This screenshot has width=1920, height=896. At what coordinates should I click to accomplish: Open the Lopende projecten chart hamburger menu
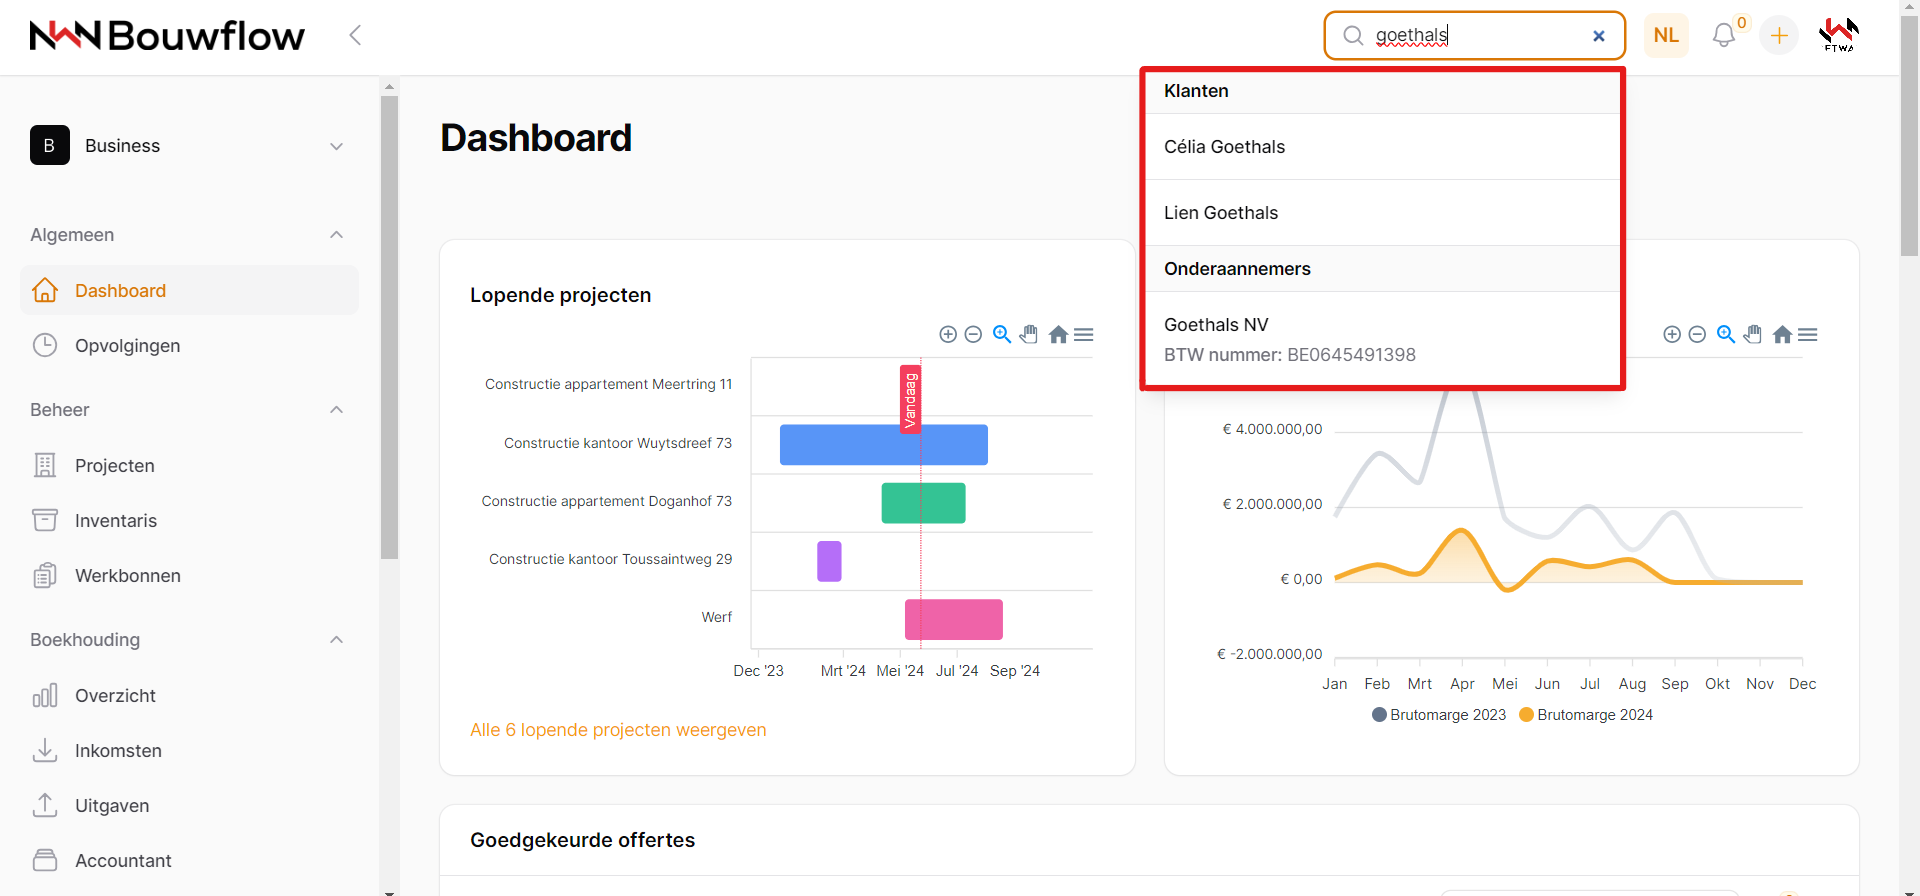pos(1083,334)
